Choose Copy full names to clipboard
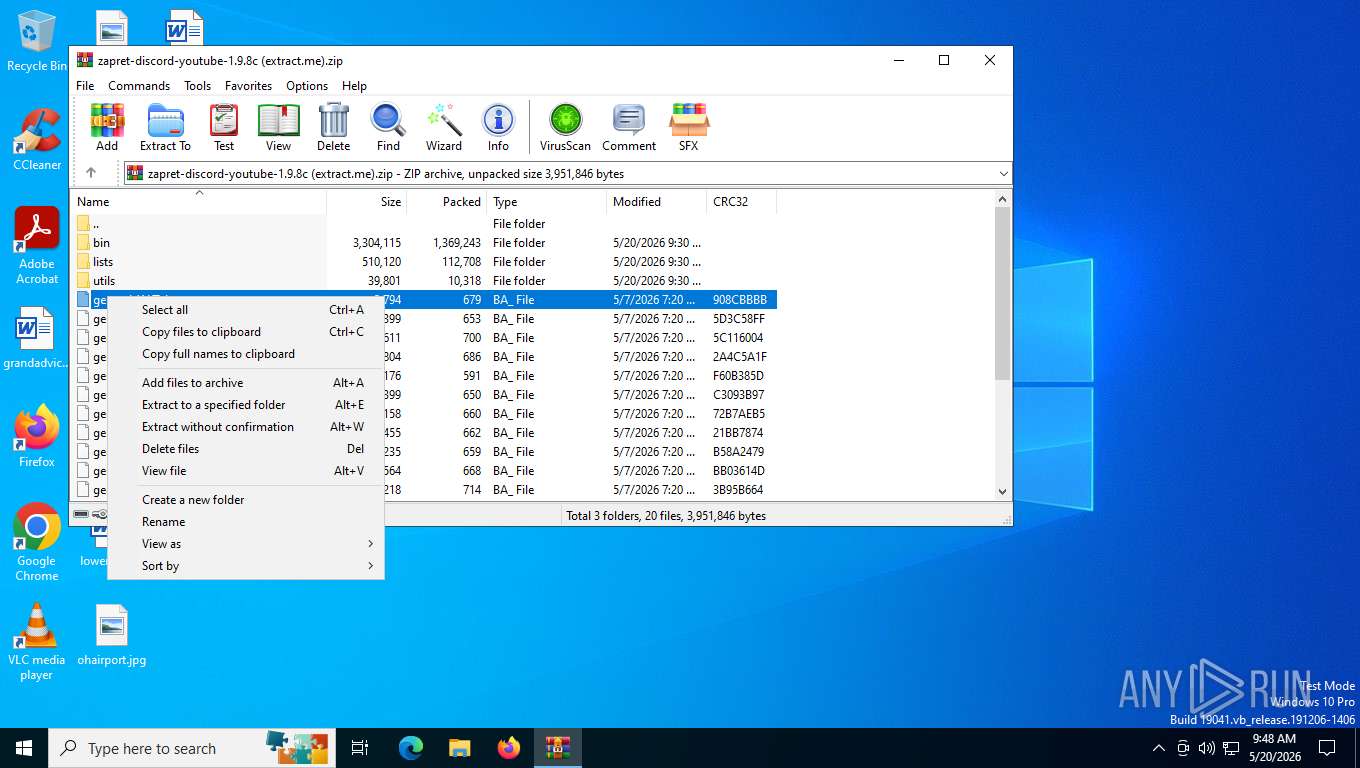The image size is (1360, 768). 246,354
